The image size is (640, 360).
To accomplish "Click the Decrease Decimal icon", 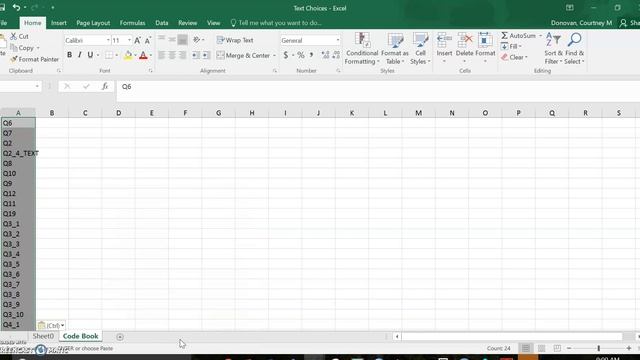I will point(336,55).
